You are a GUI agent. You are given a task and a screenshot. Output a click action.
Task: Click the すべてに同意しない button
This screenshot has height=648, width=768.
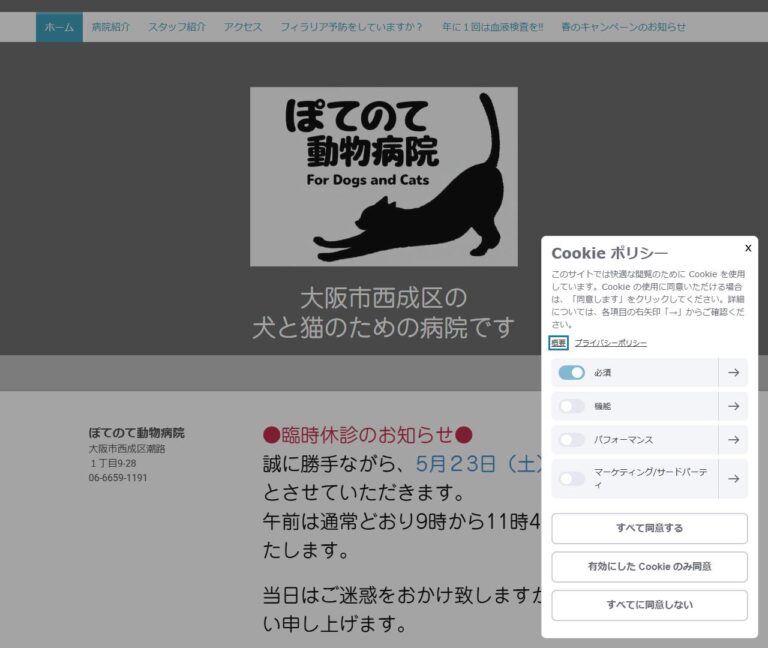649,605
